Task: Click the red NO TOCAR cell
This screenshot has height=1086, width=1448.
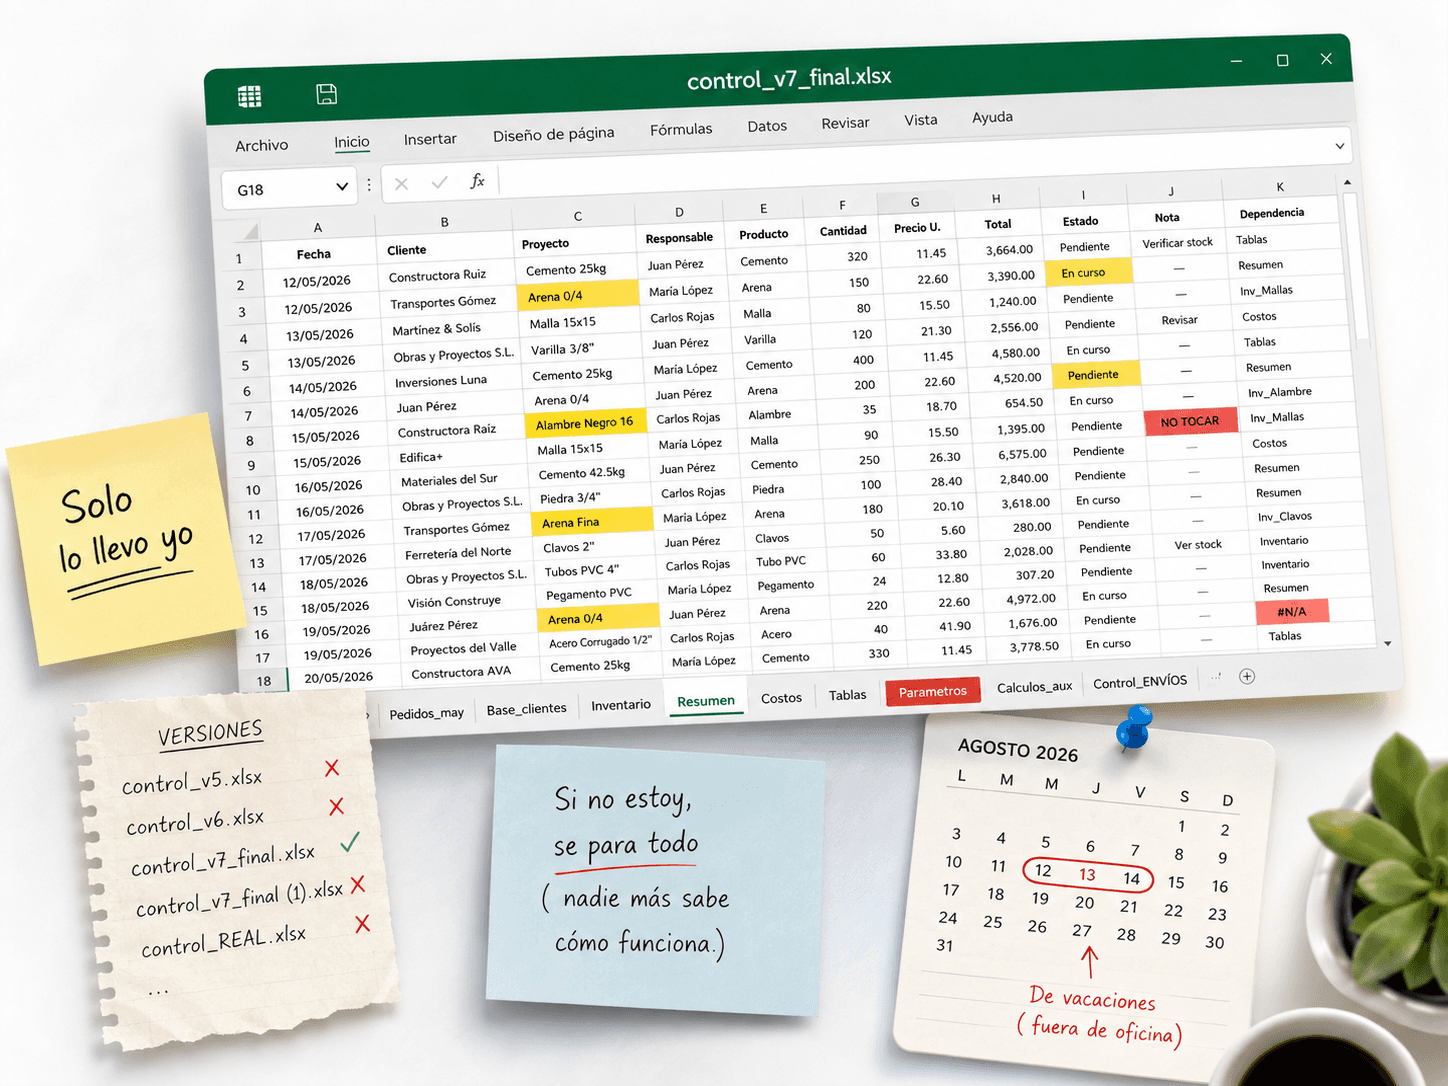Action: (1189, 422)
